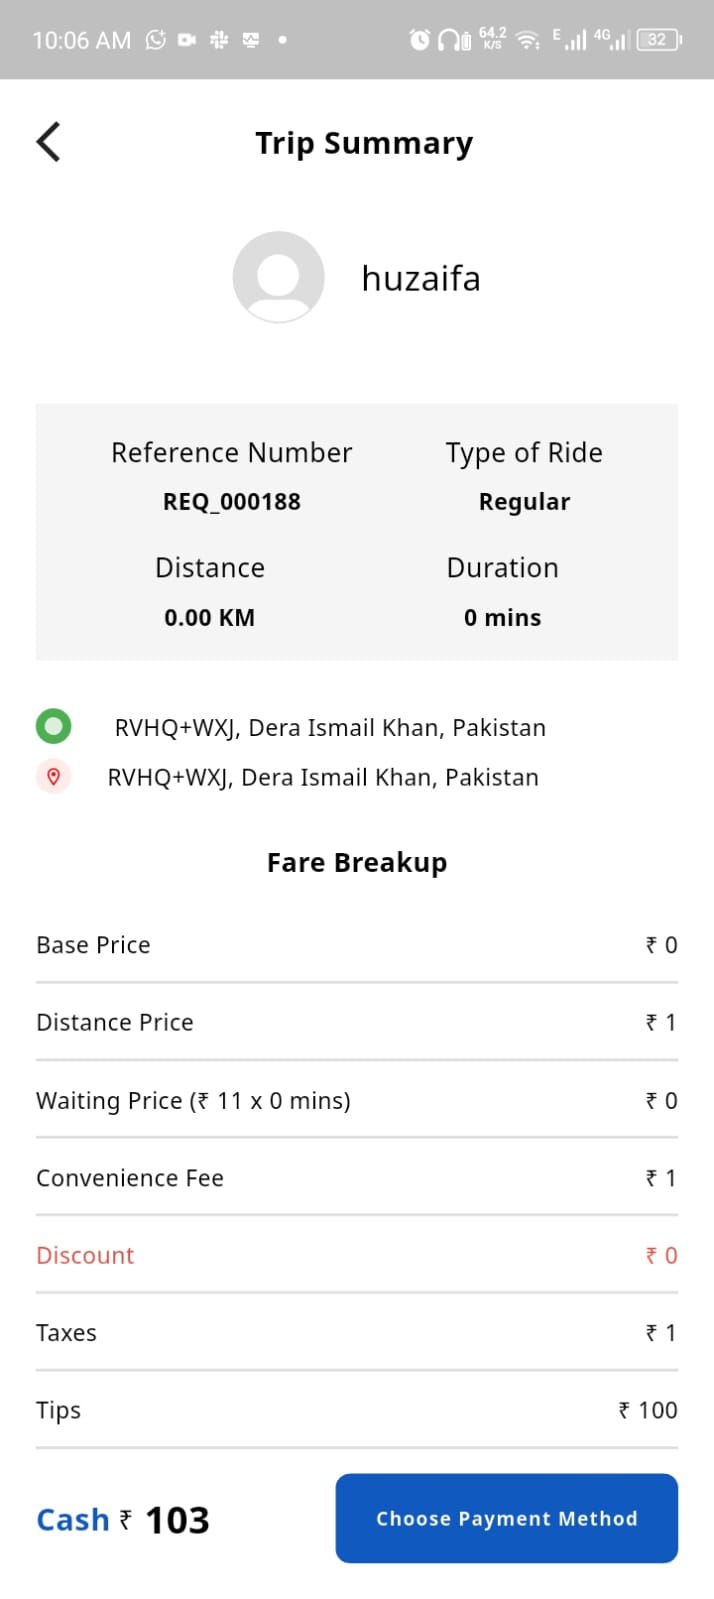
Task: Tap the Wi-Fi signal icon
Action: (x=527, y=40)
